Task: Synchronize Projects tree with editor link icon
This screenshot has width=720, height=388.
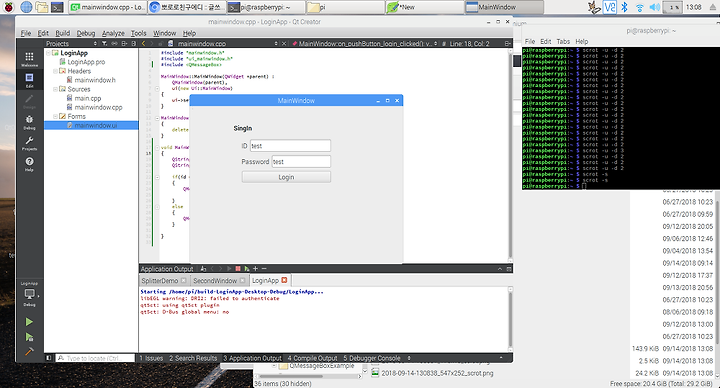Action: [x=114, y=43]
